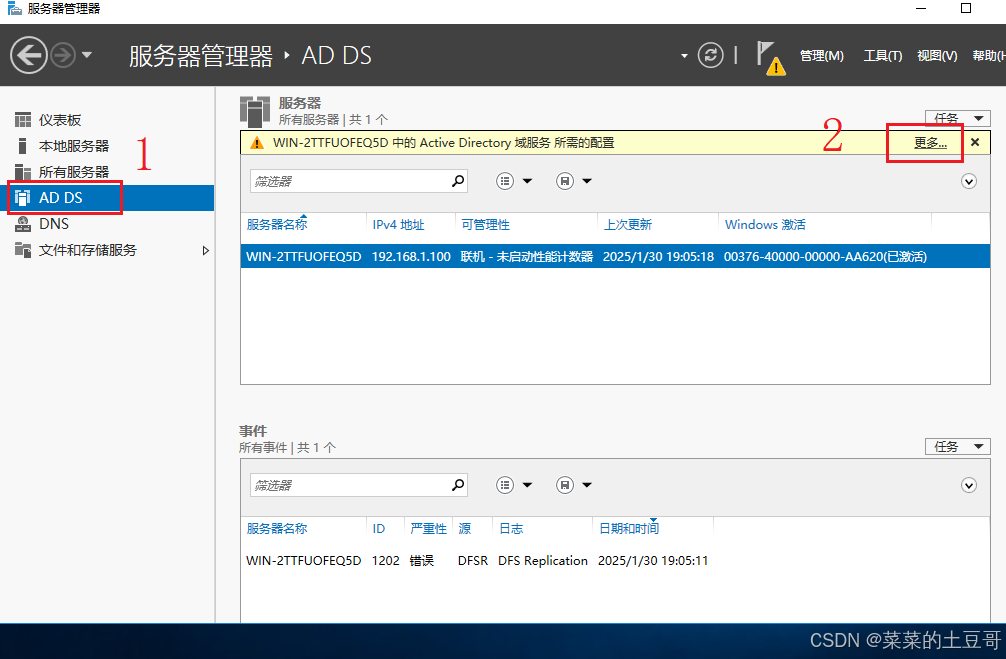The width and height of the screenshot is (1006, 659).
Task: Click the 文件和存储服务 icon
Action: tap(23, 250)
